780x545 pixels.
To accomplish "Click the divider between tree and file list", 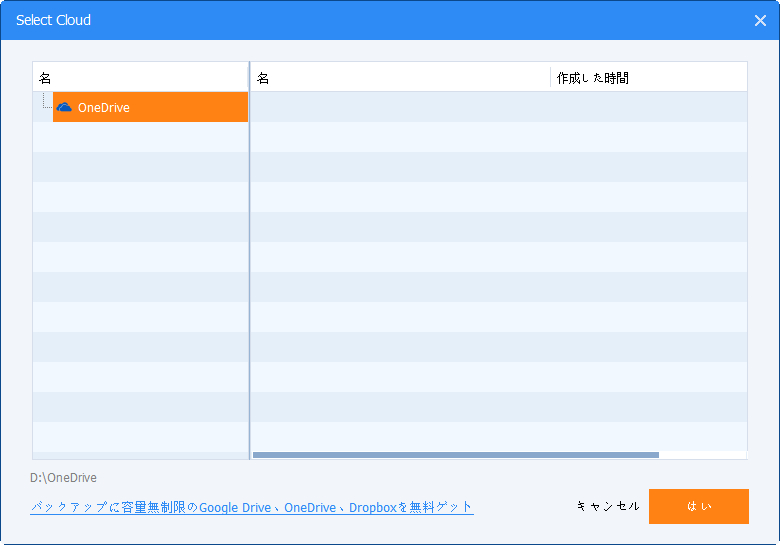I will tap(249, 261).
